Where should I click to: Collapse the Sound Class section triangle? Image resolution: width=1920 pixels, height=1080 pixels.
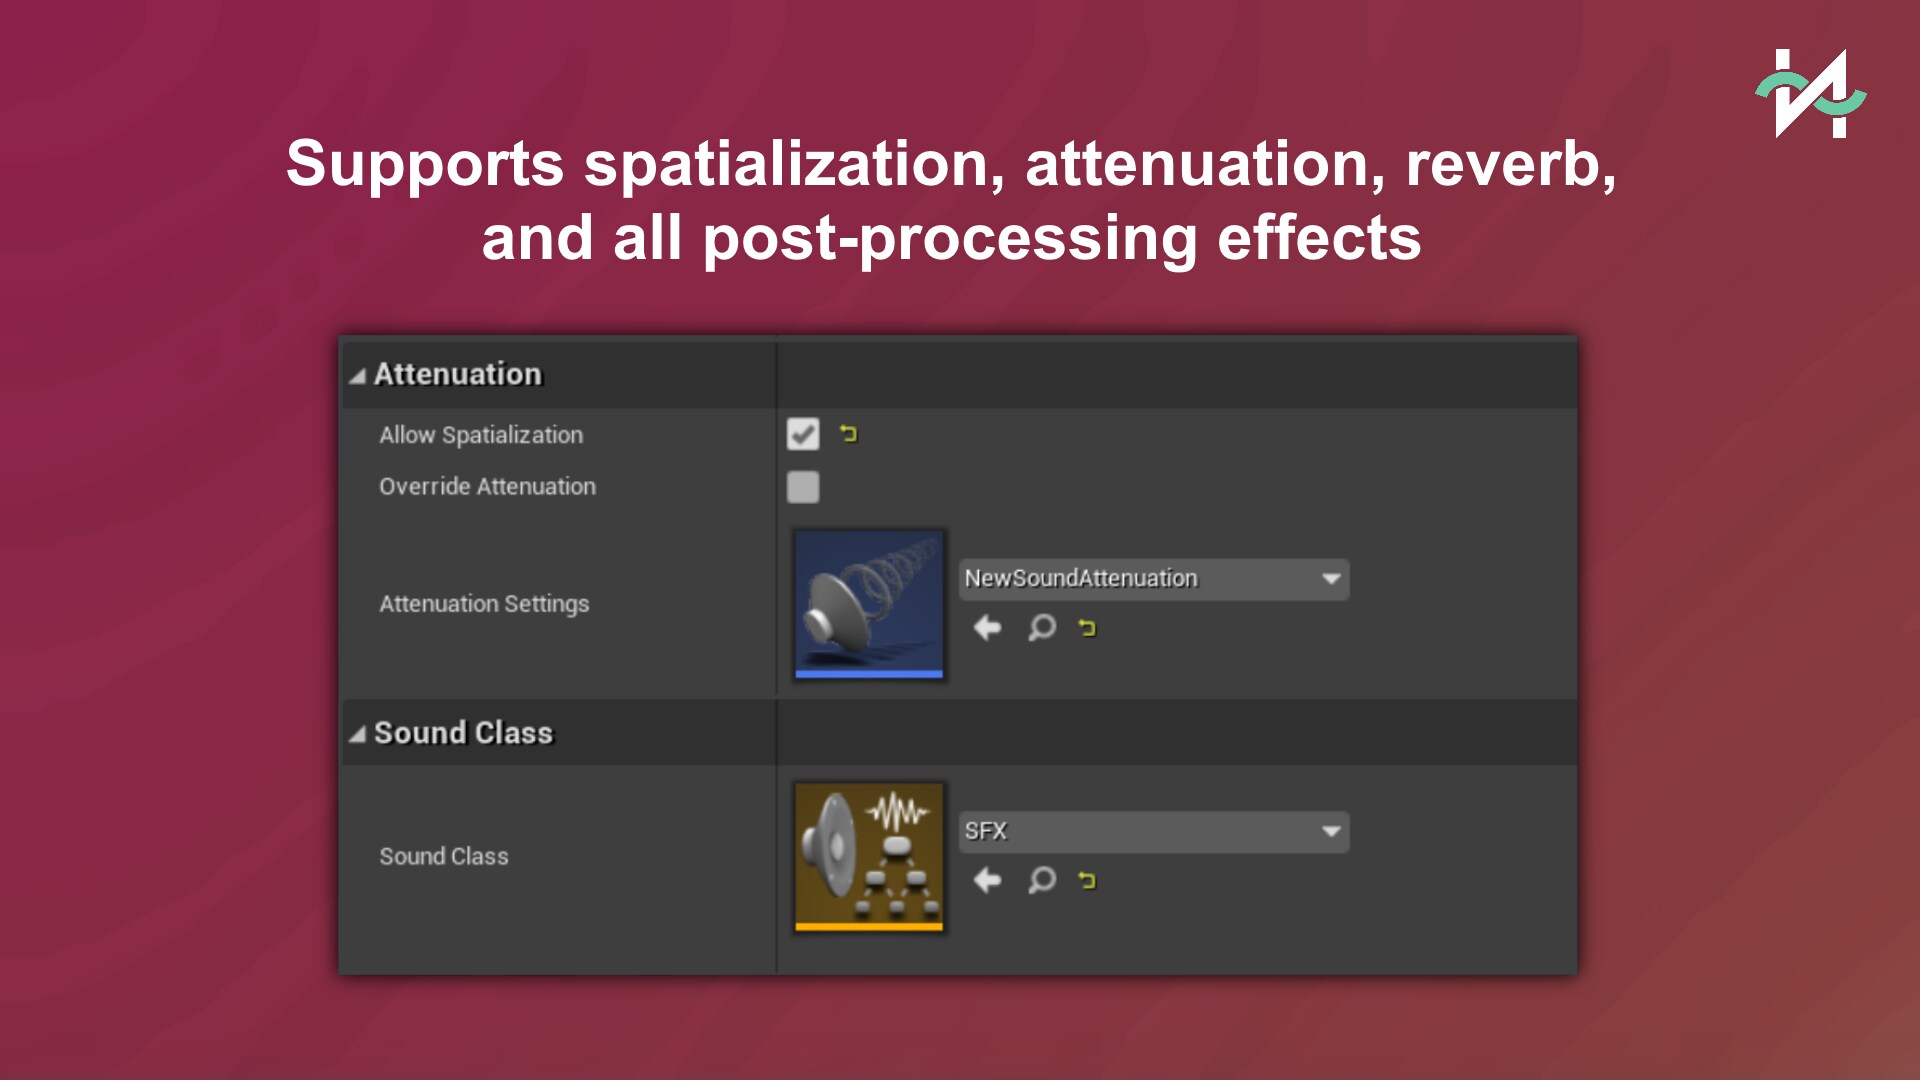tap(357, 735)
